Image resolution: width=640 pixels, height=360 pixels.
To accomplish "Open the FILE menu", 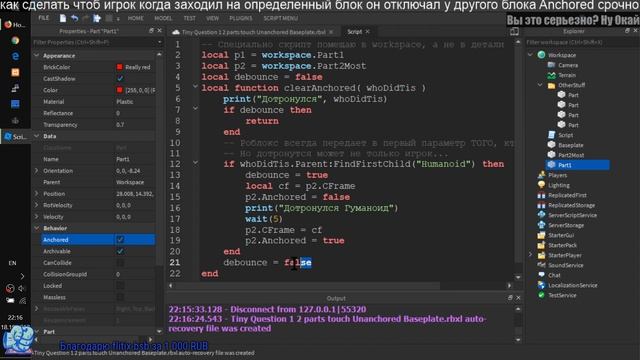I will [x=44, y=18].
